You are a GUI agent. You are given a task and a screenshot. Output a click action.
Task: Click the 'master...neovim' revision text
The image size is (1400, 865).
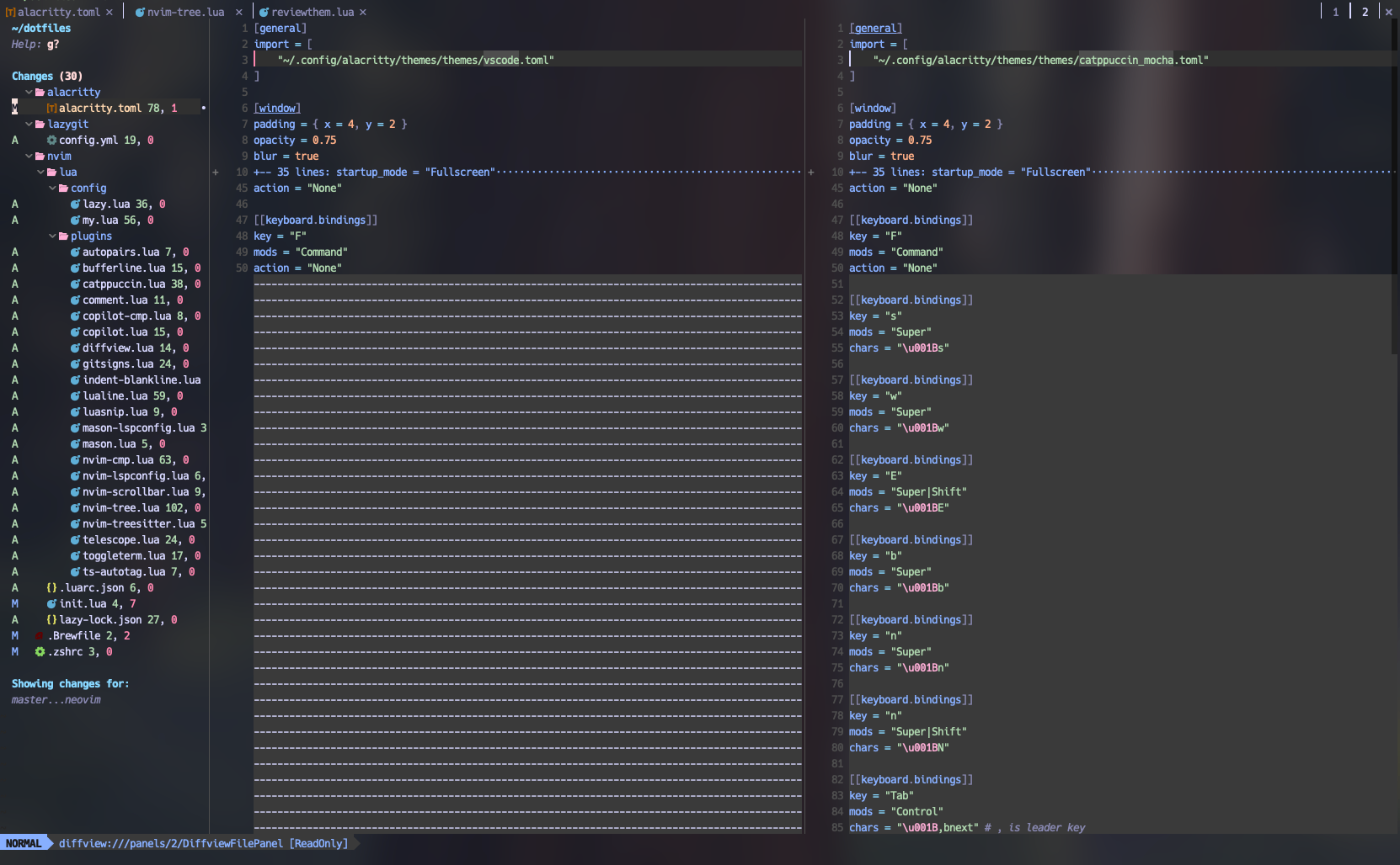pos(56,700)
